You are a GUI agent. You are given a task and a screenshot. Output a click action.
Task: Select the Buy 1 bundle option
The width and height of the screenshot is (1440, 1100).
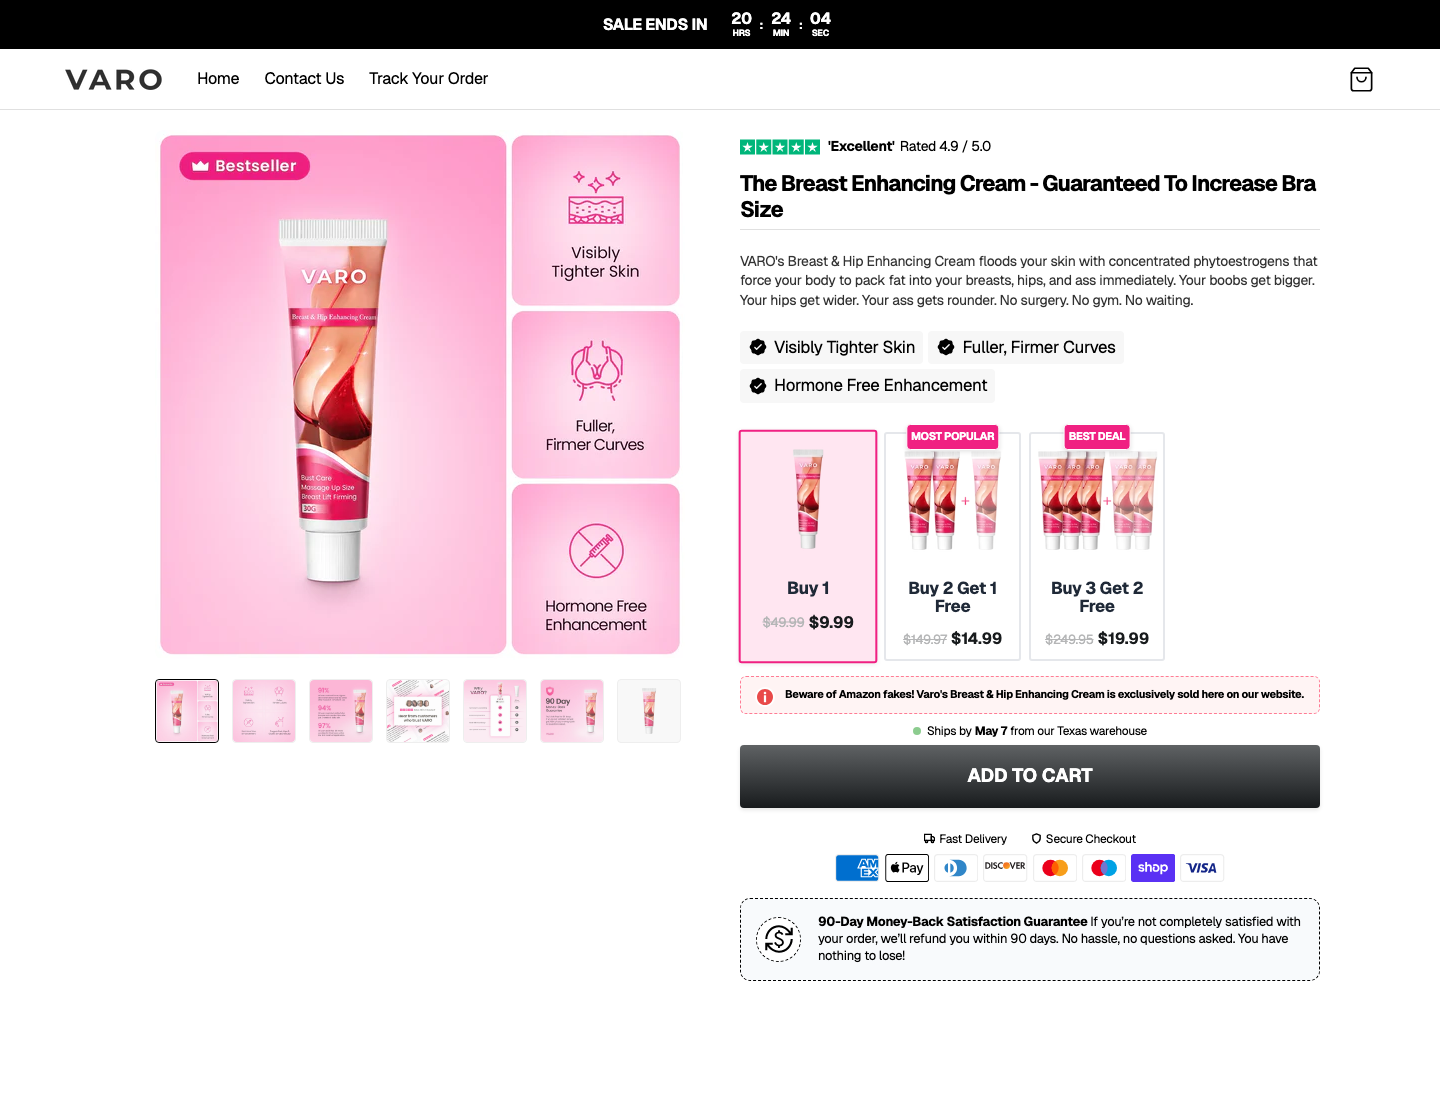click(808, 546)
